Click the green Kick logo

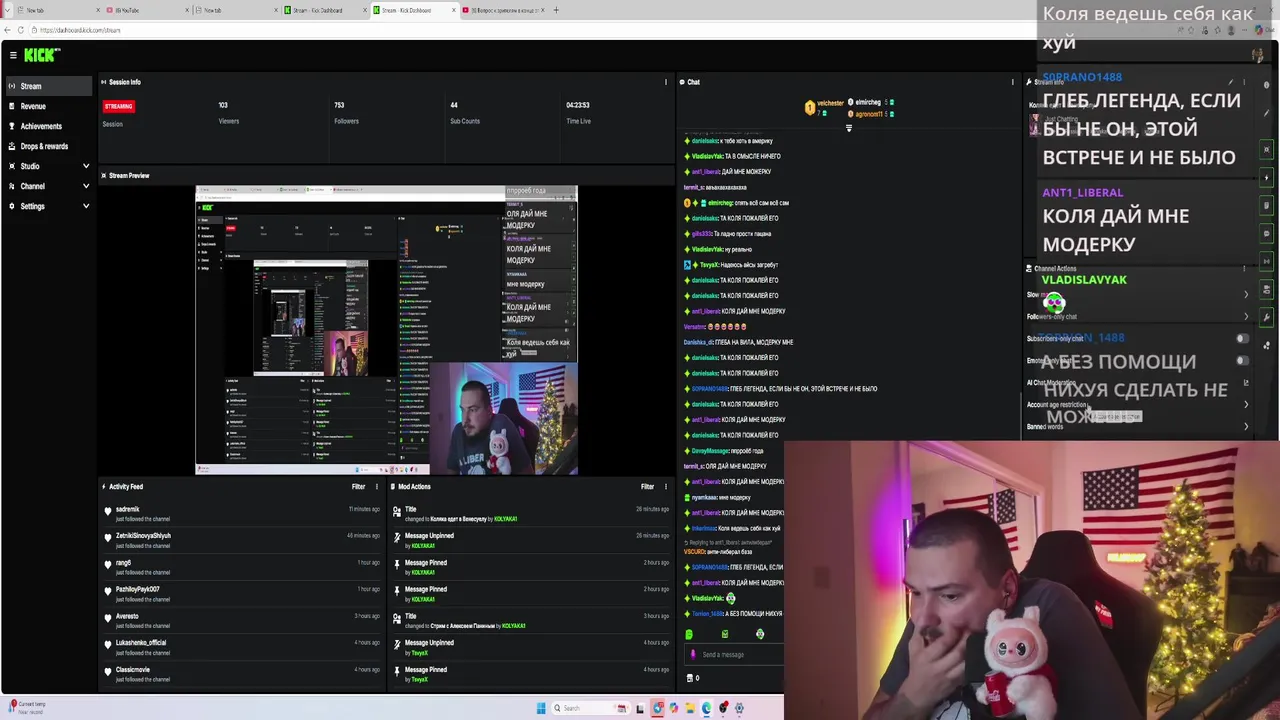[x=43, y=55]
